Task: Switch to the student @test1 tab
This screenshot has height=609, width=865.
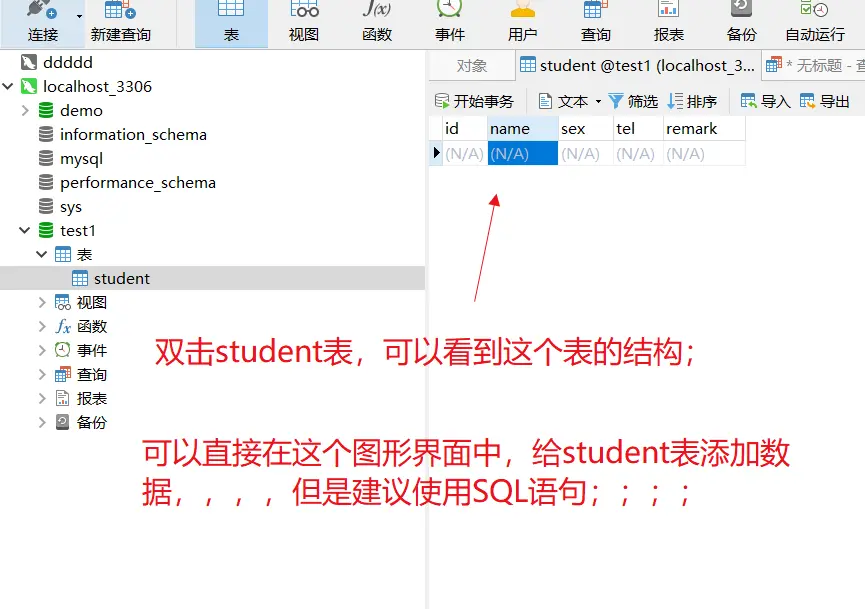Action: [x=638, y=66]
